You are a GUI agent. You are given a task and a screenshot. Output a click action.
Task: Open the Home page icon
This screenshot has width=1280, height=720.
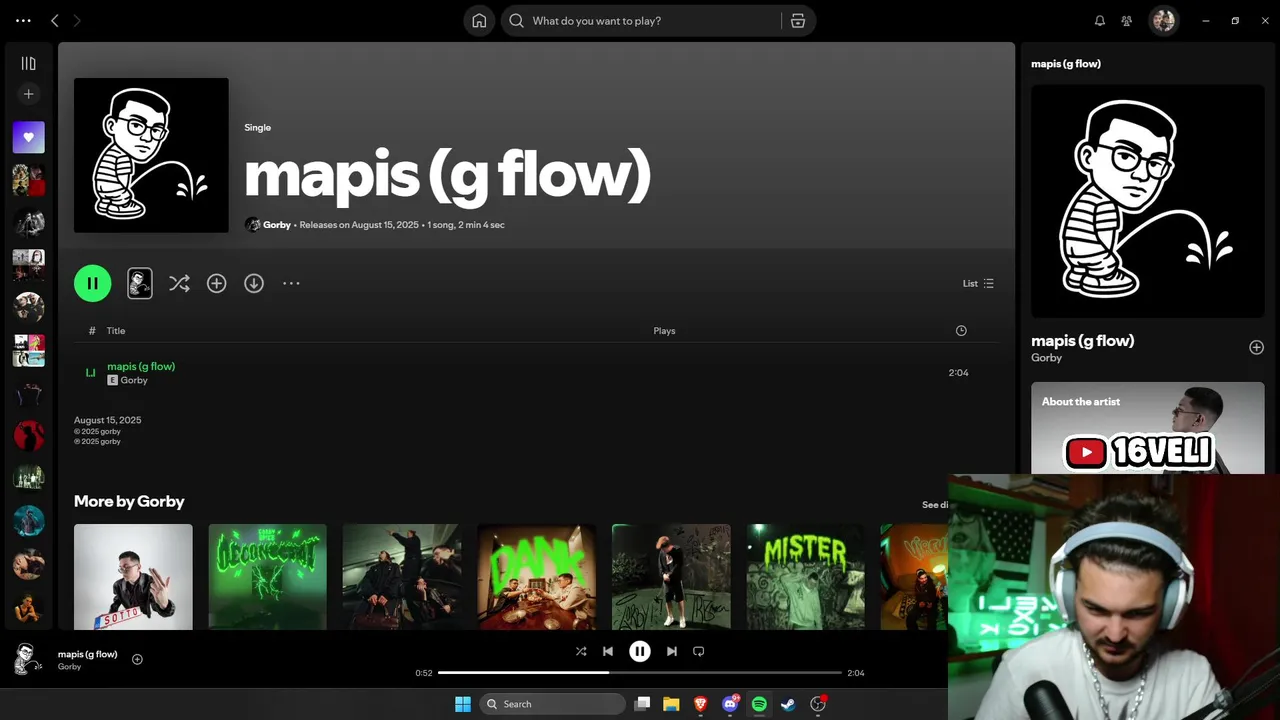point(479,21)
